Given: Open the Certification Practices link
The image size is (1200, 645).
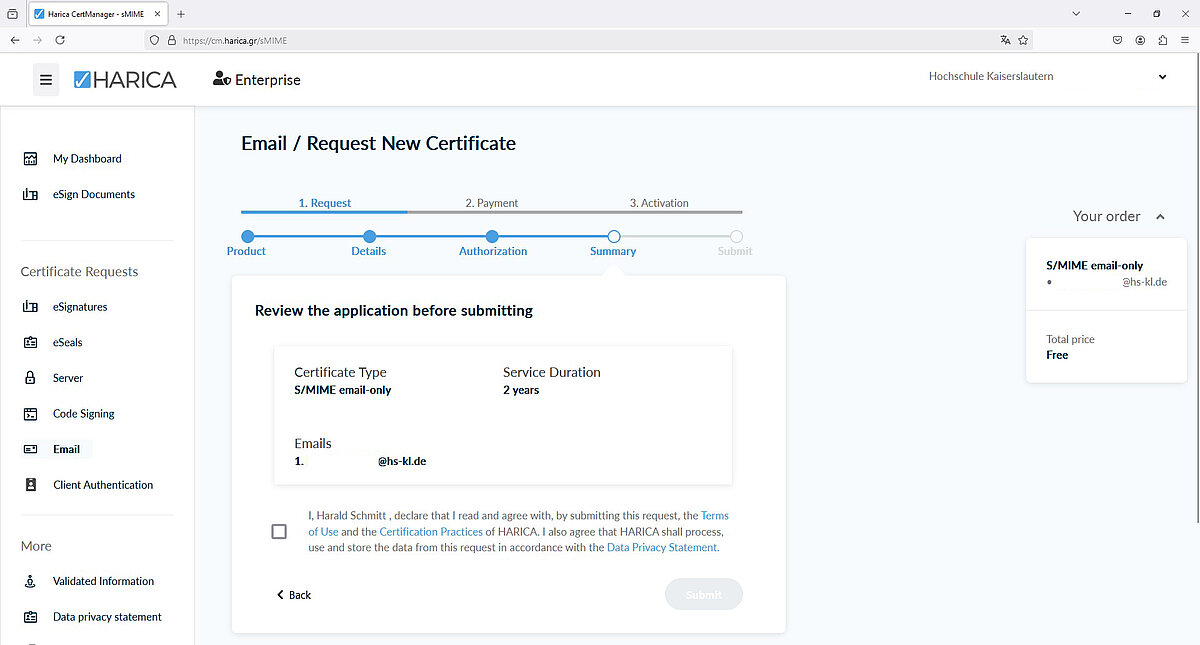Looking at the screenshot, I should (x=431, y=532).
